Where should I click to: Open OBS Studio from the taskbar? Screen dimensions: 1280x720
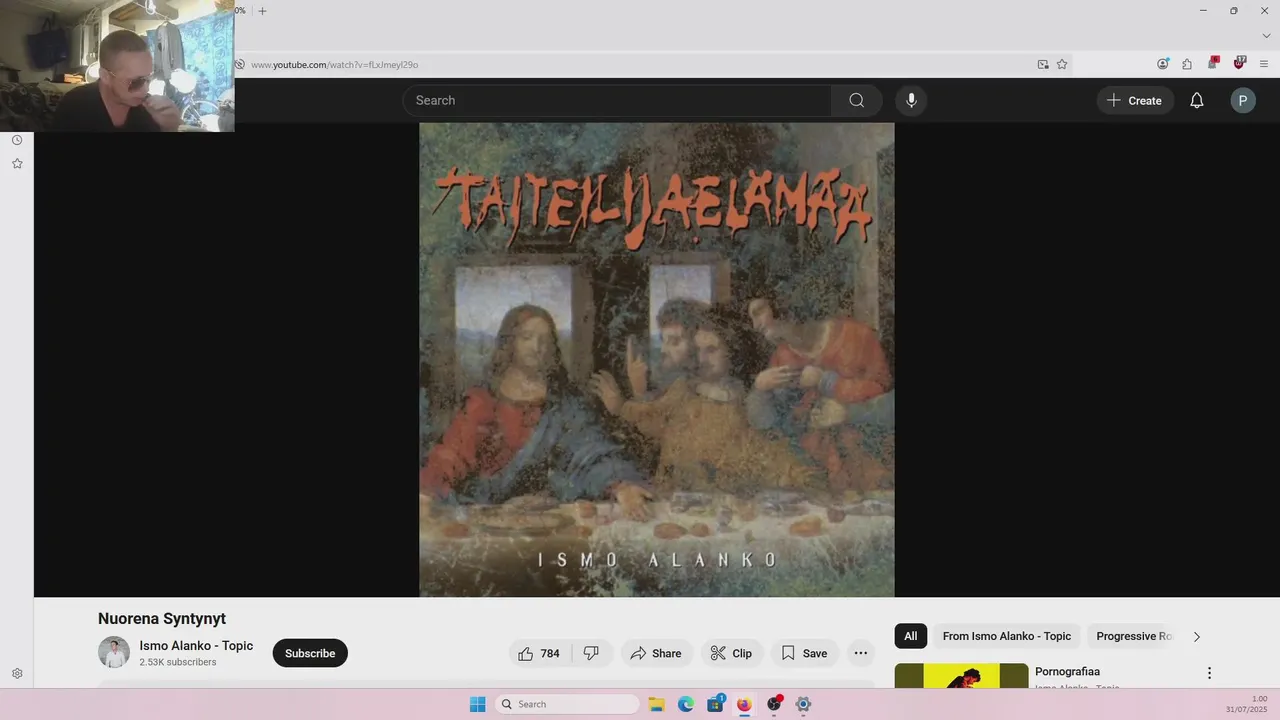(x=774, y=704)
